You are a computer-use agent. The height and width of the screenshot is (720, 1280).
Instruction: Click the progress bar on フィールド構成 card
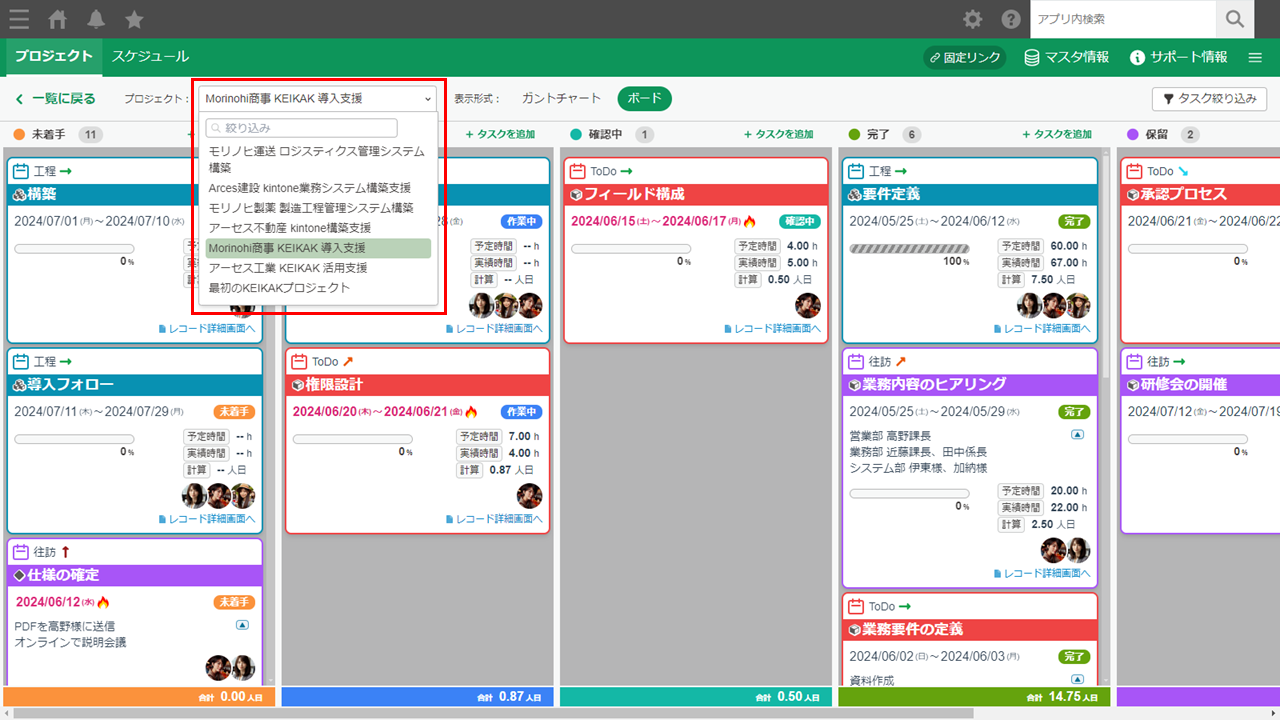pyautogui.click(x=630, y=248)
